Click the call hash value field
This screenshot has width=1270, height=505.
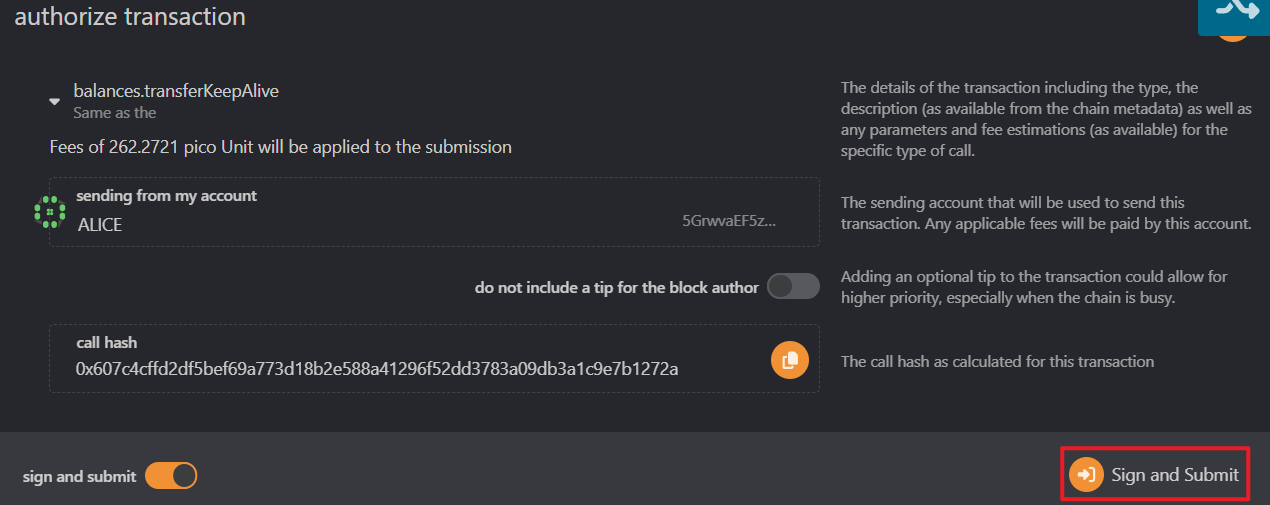pos(377,369)
